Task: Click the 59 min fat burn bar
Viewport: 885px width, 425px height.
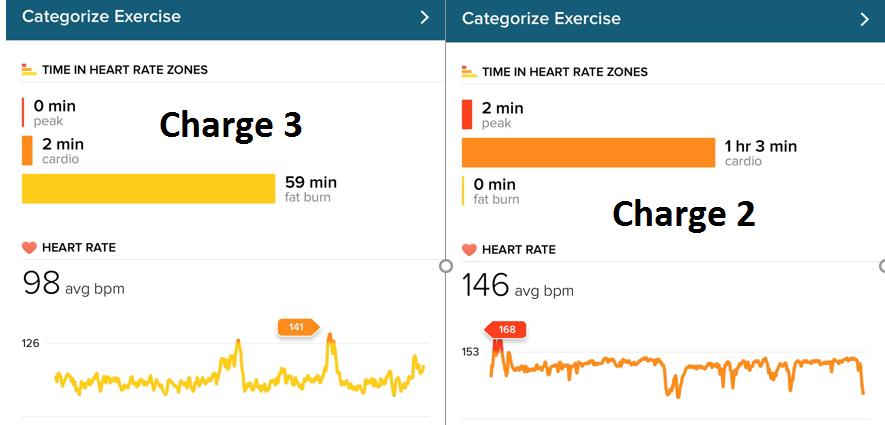Action: (148, 189)
